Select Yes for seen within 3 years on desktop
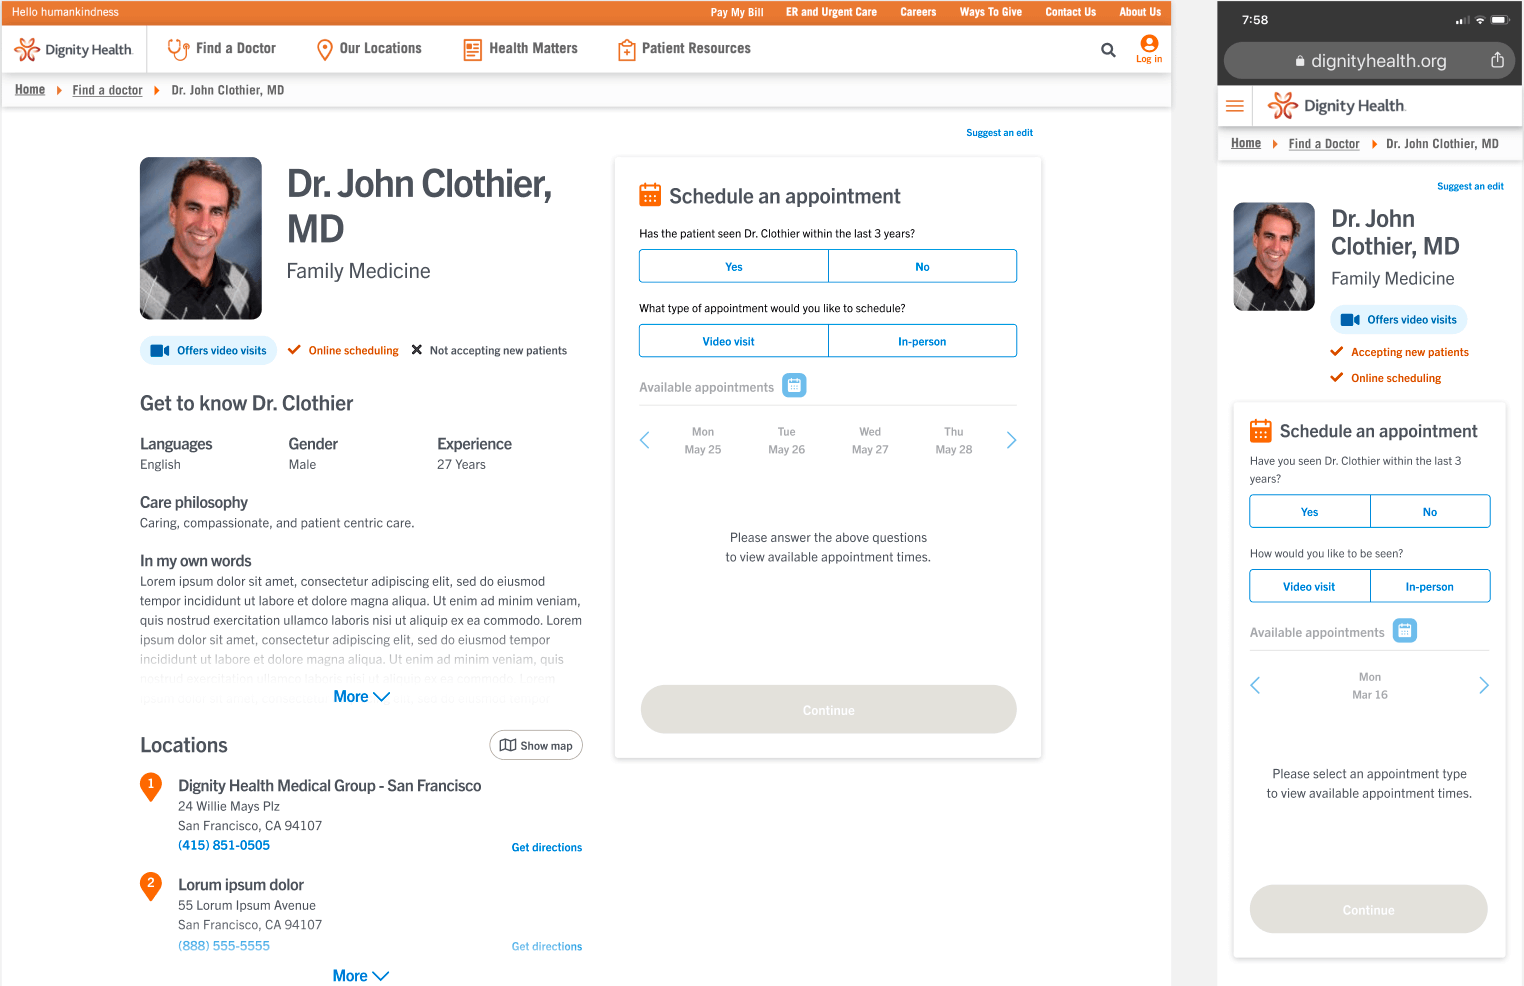Image resolution: width=1524 pixels, height=986 pixels. point(734,267)
